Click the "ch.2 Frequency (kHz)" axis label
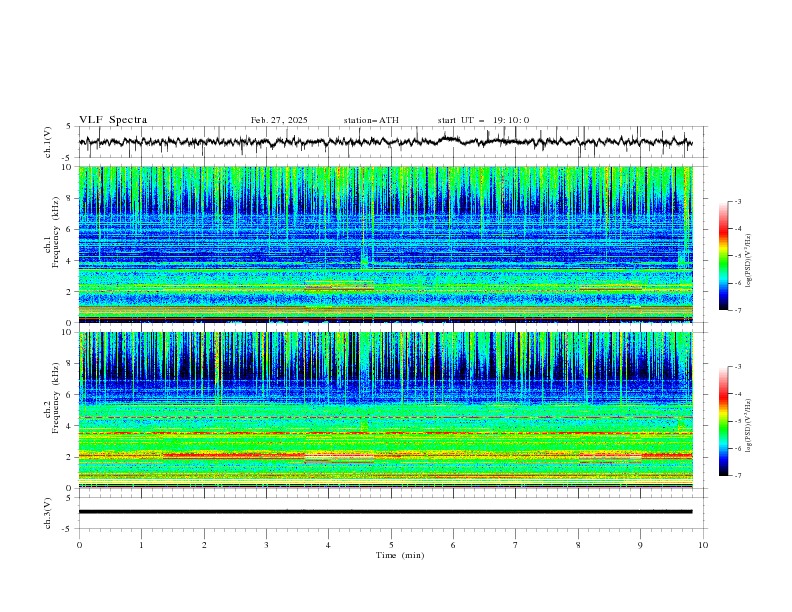 (52, 397)
